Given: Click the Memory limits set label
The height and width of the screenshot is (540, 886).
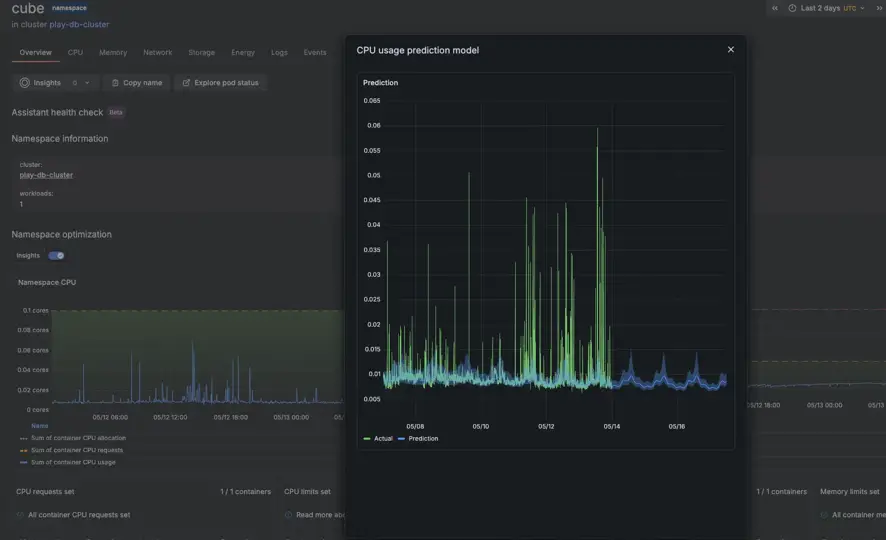Looking at the screenshot, I should click(x=850, y=491).
